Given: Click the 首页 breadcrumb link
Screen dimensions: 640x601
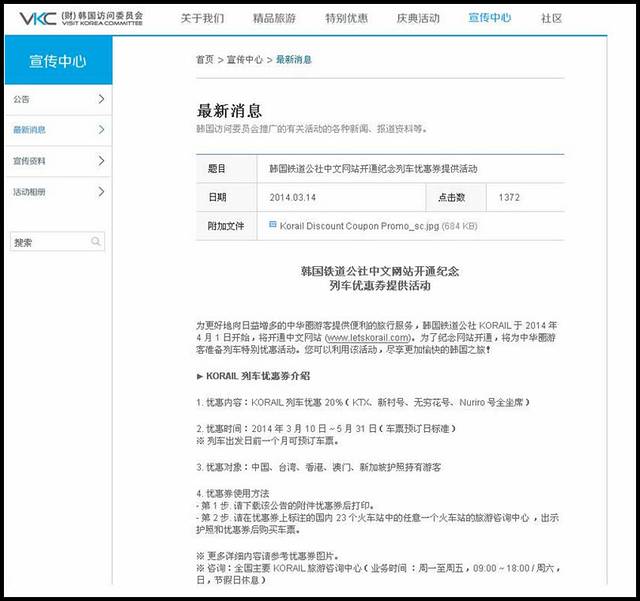Looking at the screenshot, I should point(204,60).
